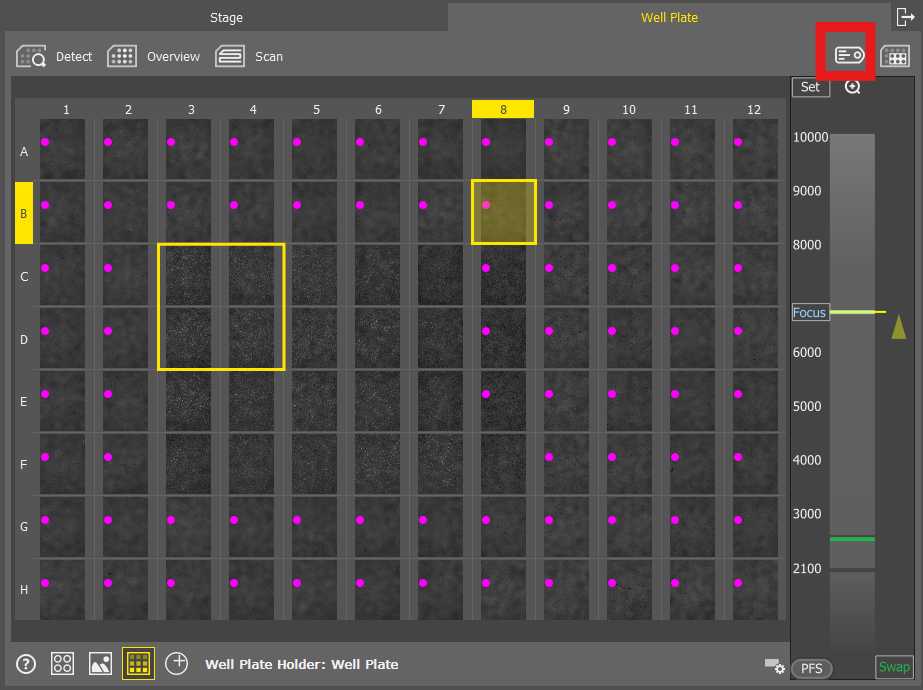The image size is (923, 690).
Task: Click the image picture icon in bottom bar
Action: (x=100, y=663)
